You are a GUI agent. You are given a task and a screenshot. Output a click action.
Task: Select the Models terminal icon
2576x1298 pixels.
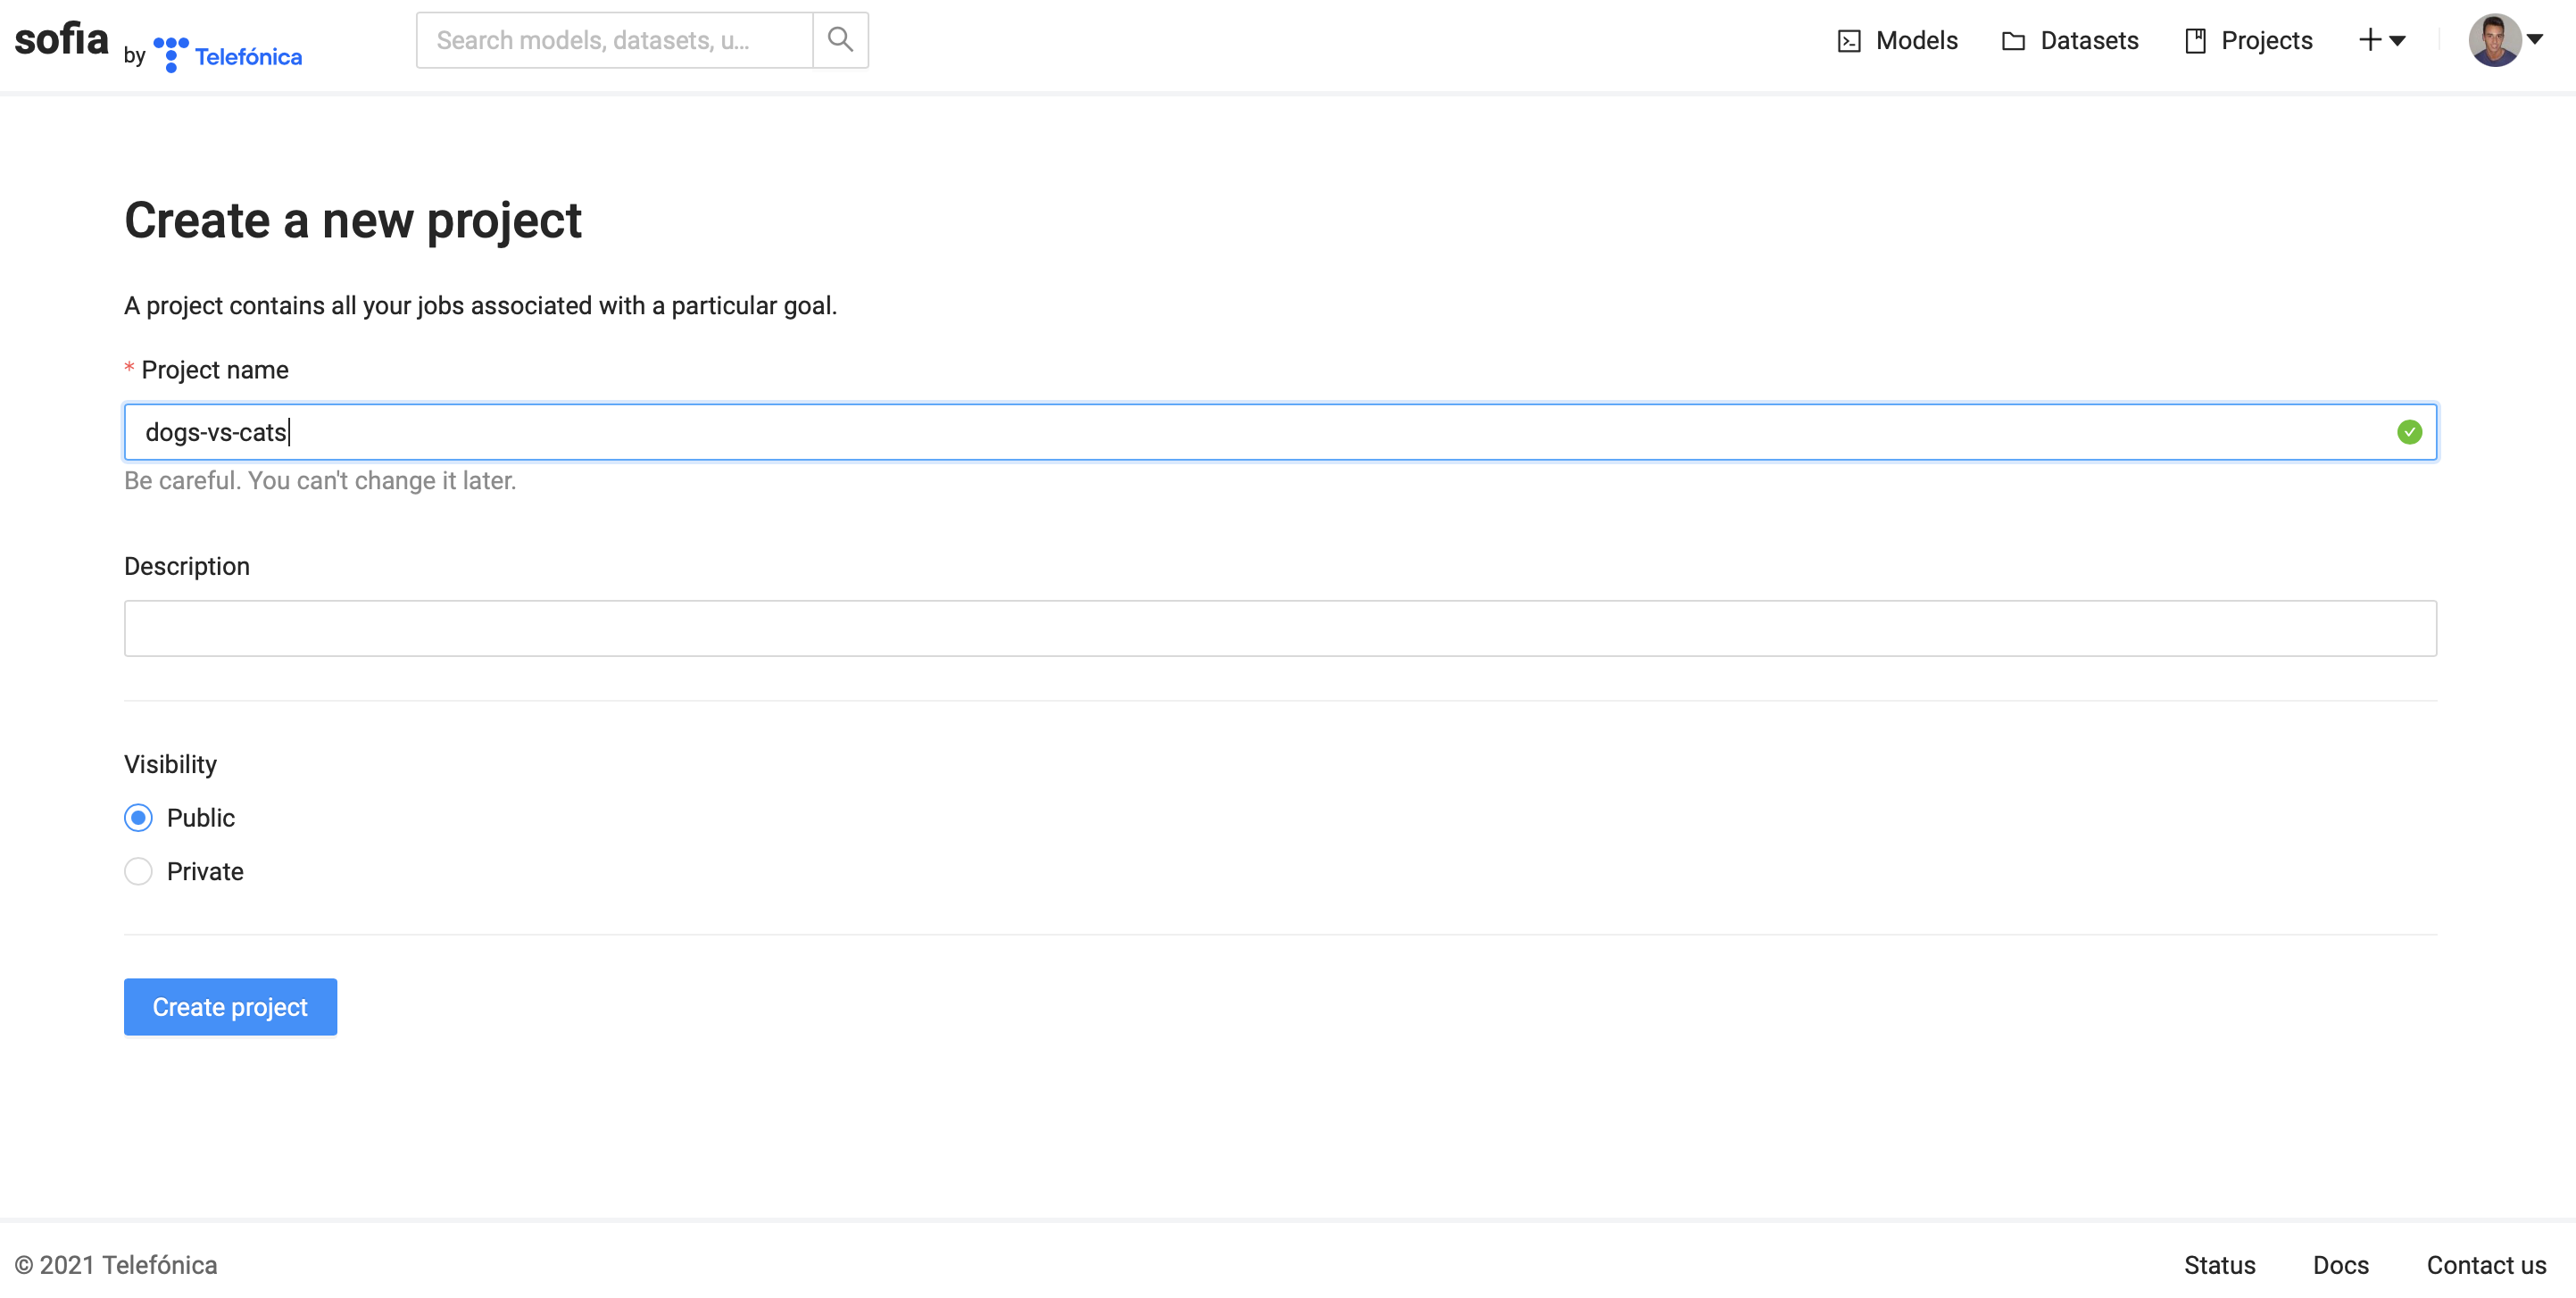pyautogui.click(x=1849, y=40)
